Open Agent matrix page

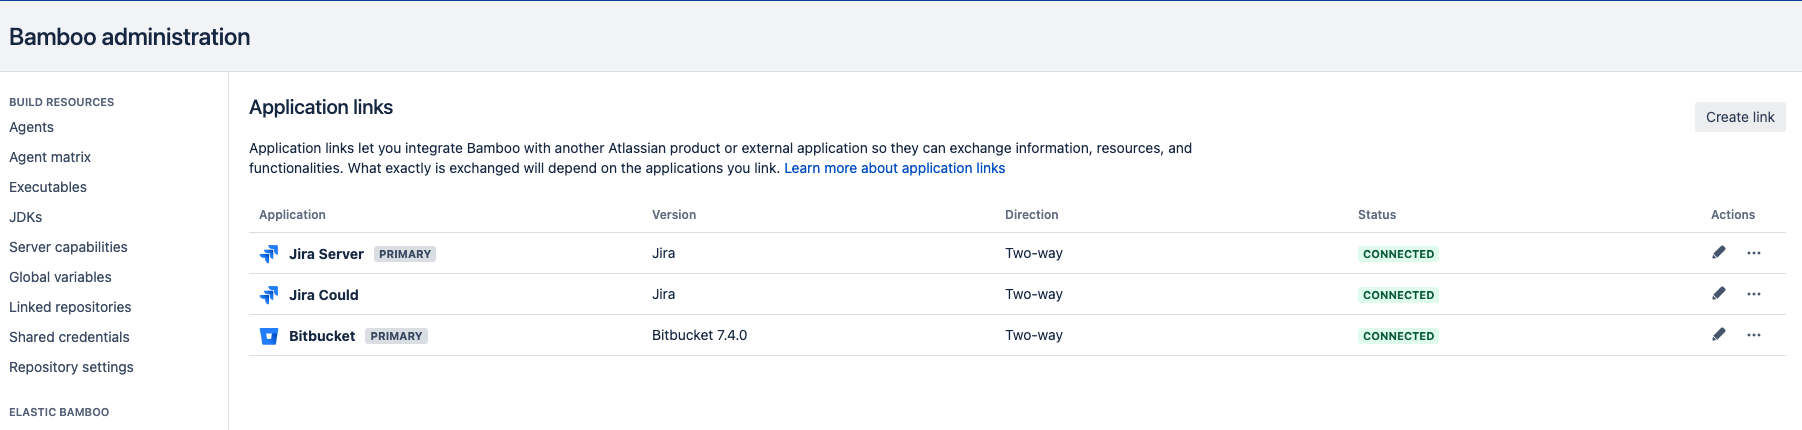[x=50, y=157]
